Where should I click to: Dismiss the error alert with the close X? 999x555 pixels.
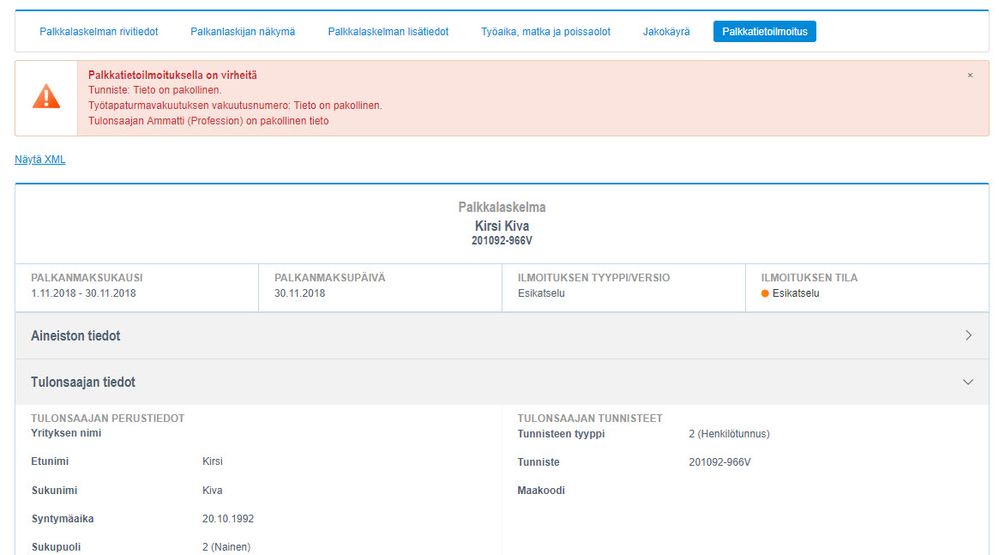970,75
